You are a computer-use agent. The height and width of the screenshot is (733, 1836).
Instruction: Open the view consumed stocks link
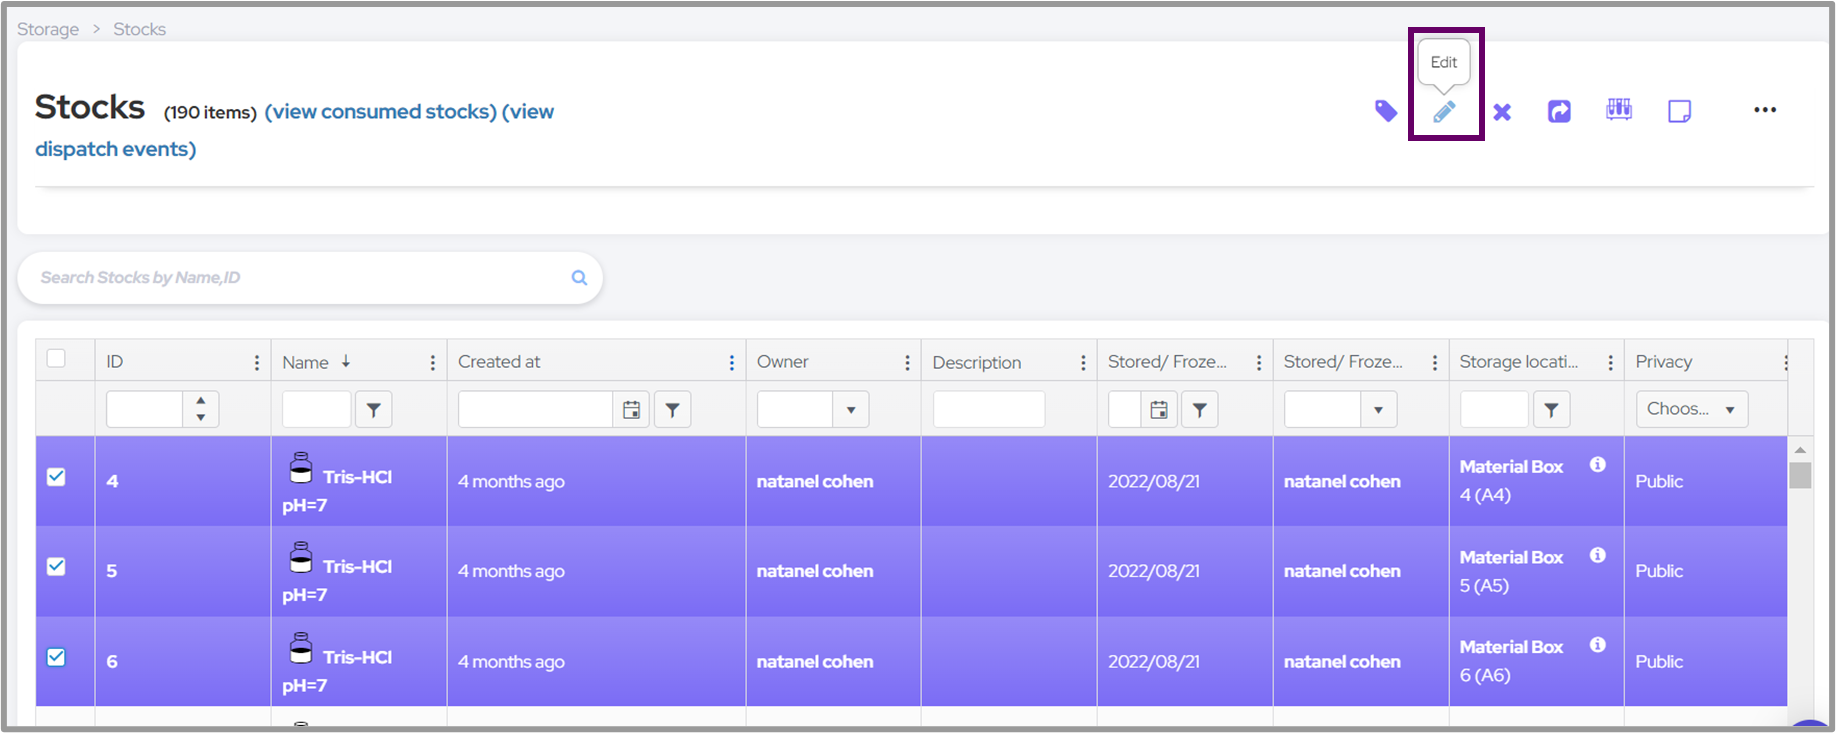point(380,112)
